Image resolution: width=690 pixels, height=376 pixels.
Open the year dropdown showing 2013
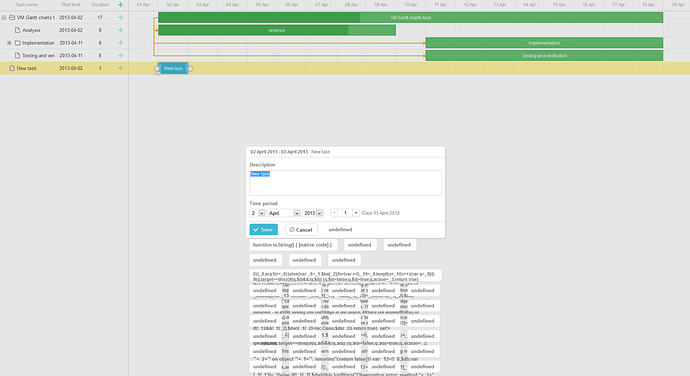[313, 213]
